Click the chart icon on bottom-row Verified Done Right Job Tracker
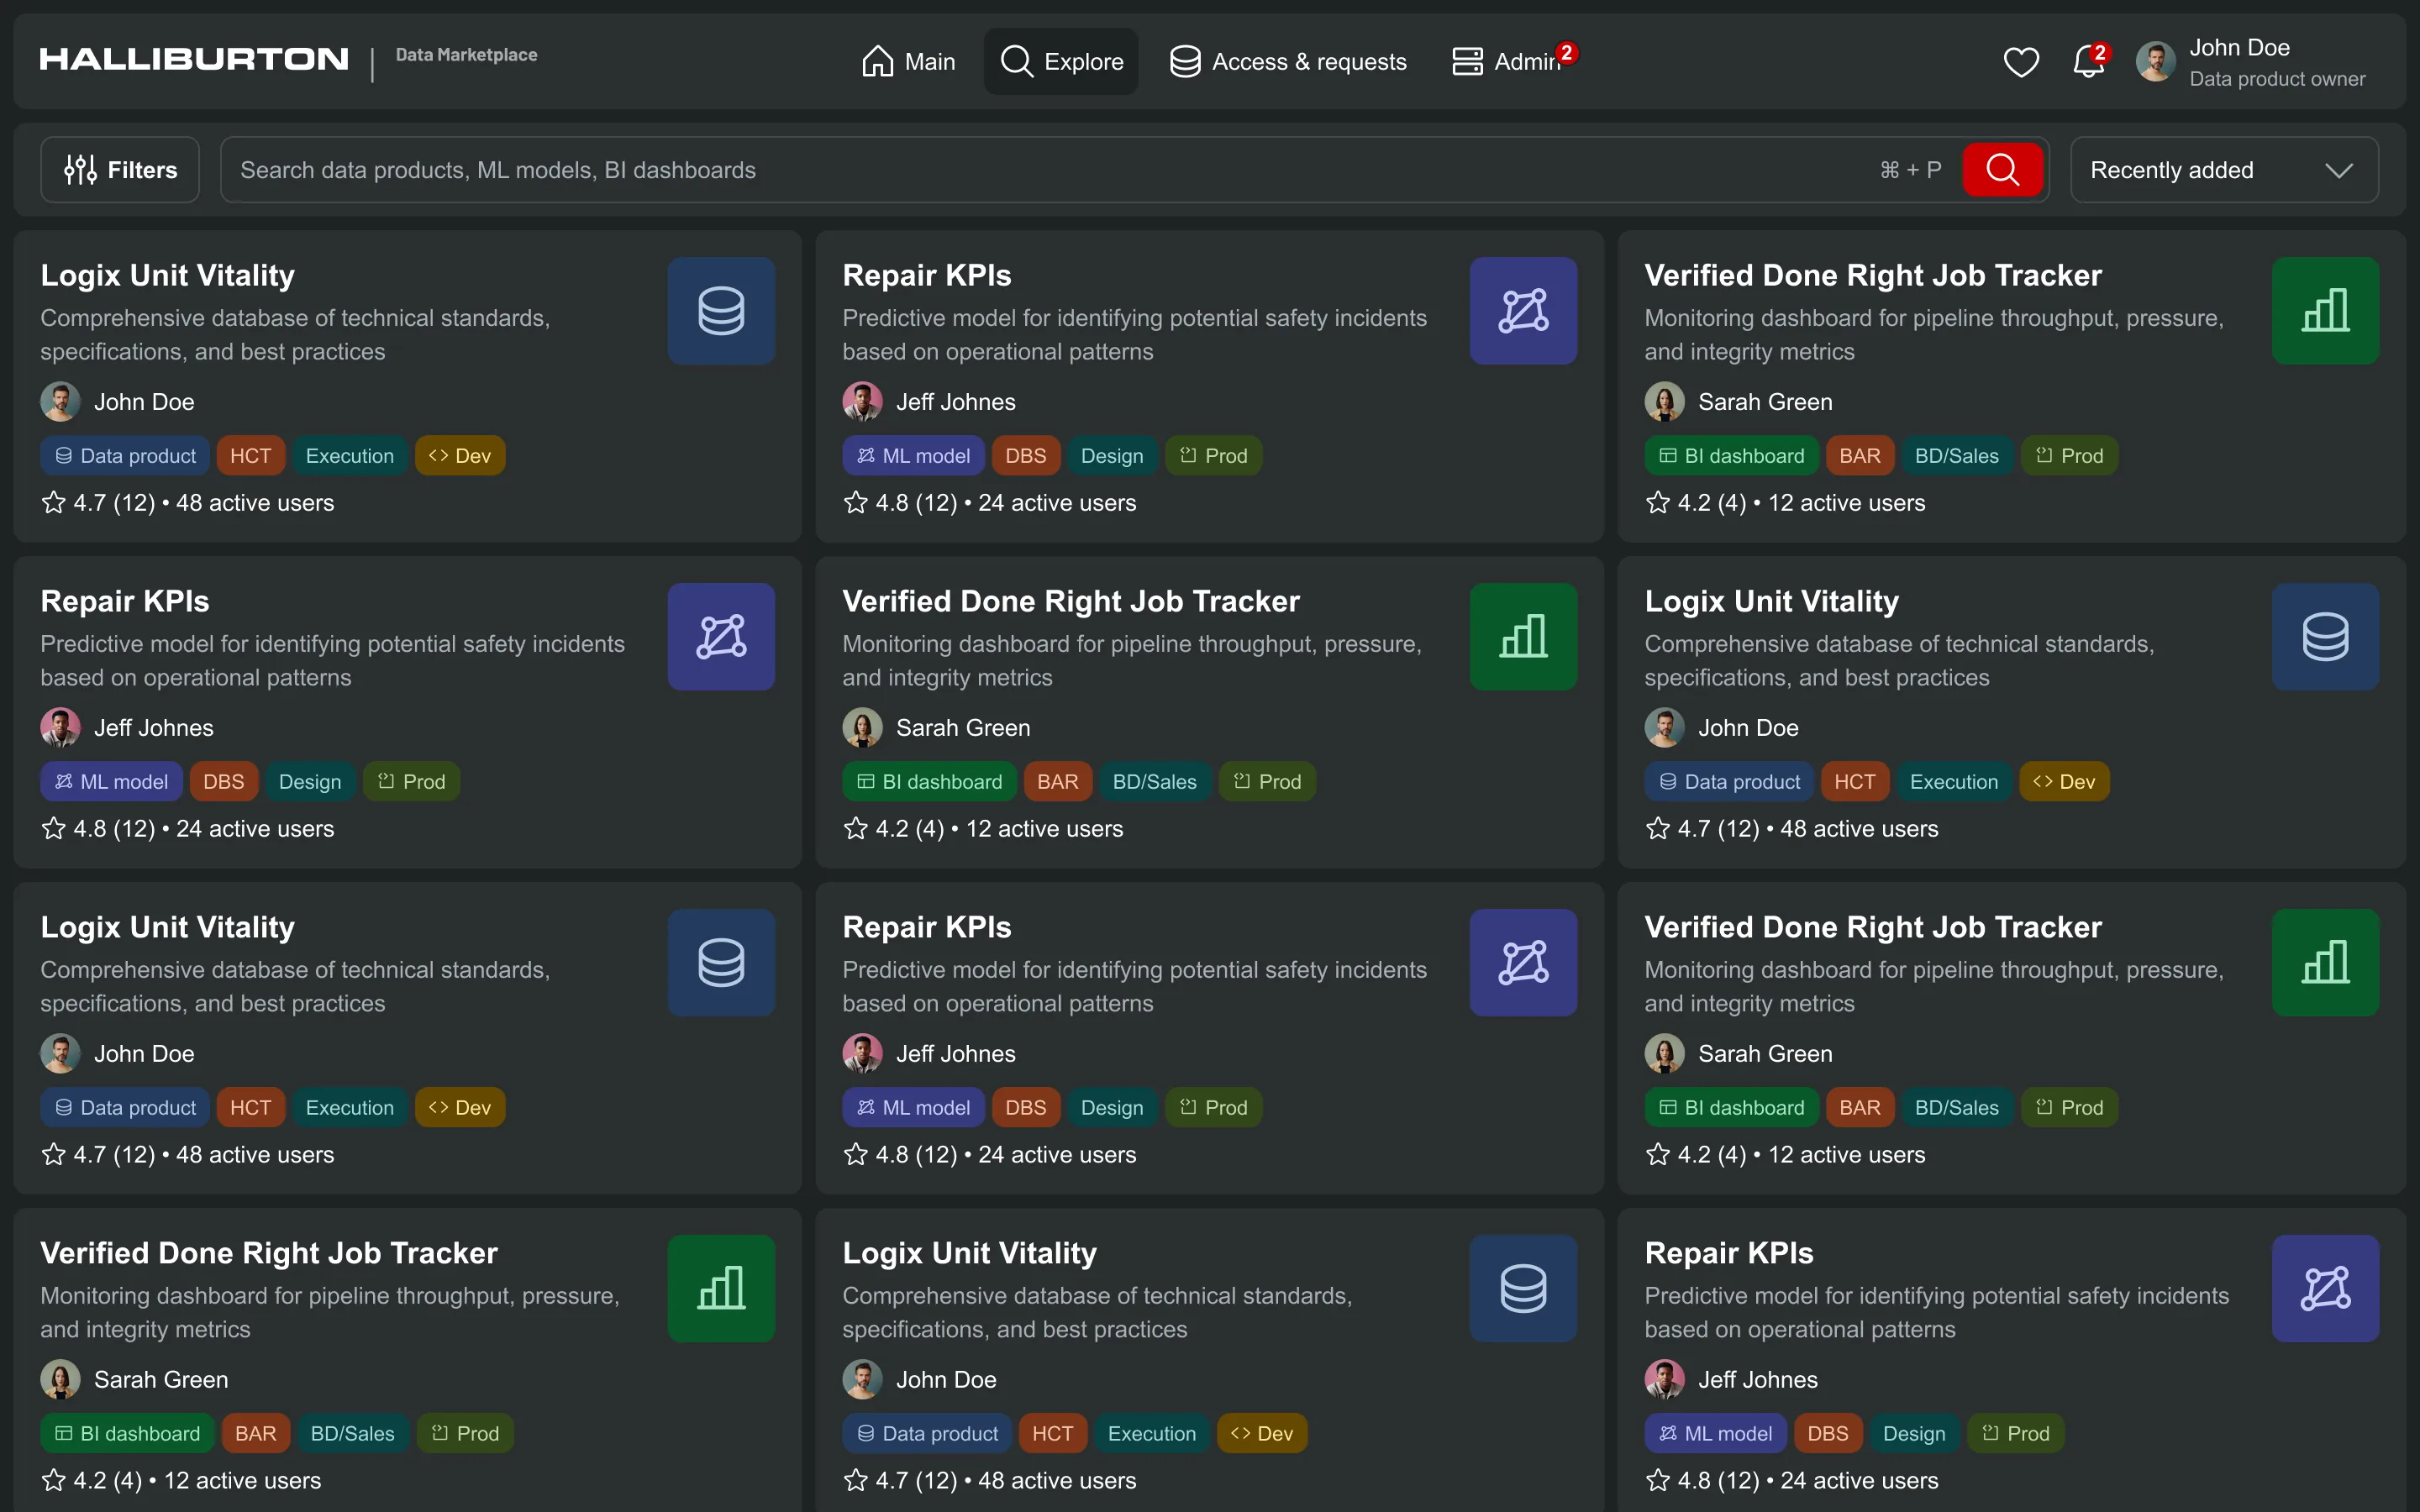The height and width of the screenshot is (1512, 2420). pos(721,1289)
